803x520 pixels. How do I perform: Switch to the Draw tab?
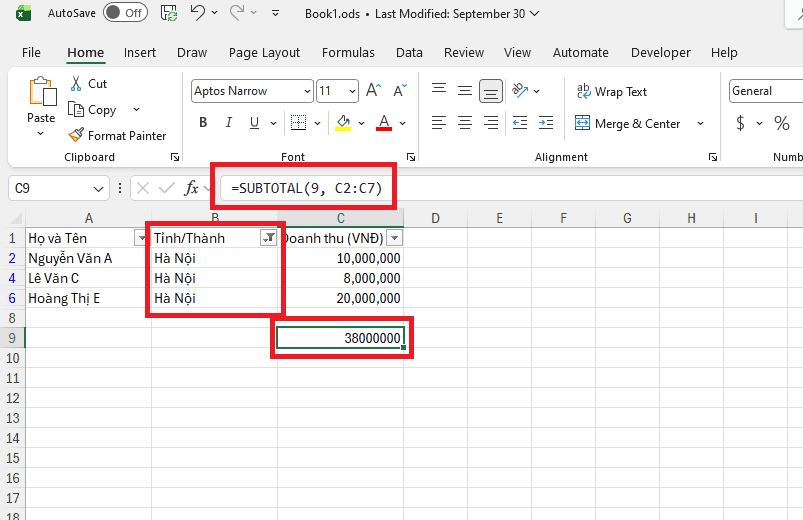click(x=192, y=52)
